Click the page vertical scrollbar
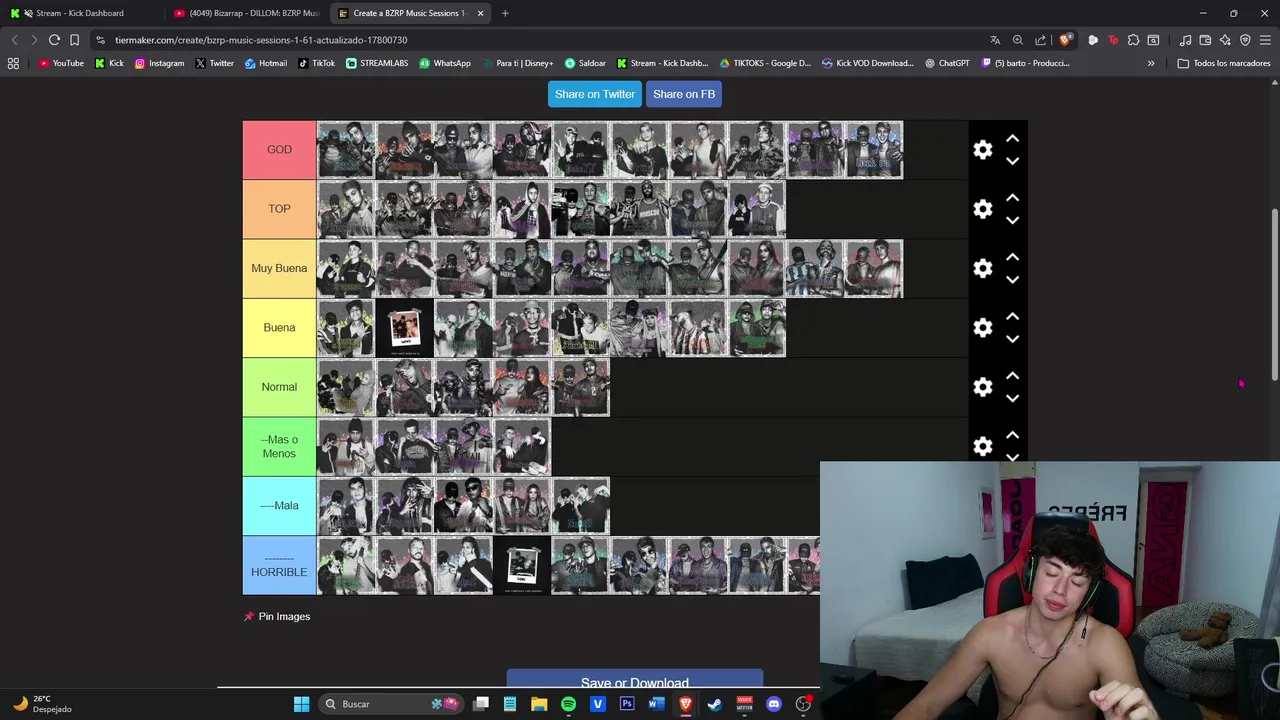The width and height of the screenshot is (1280, 720). pos(1275,295)
